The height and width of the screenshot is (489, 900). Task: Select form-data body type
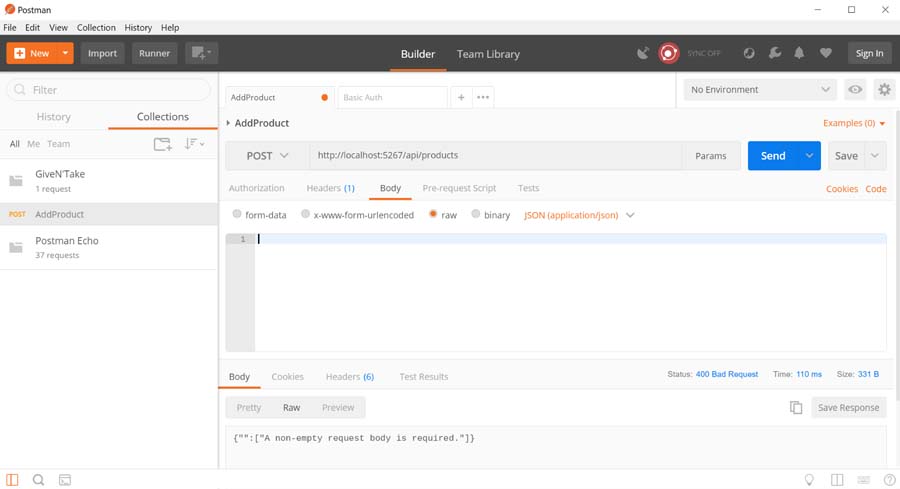click(x=236, y=214)
